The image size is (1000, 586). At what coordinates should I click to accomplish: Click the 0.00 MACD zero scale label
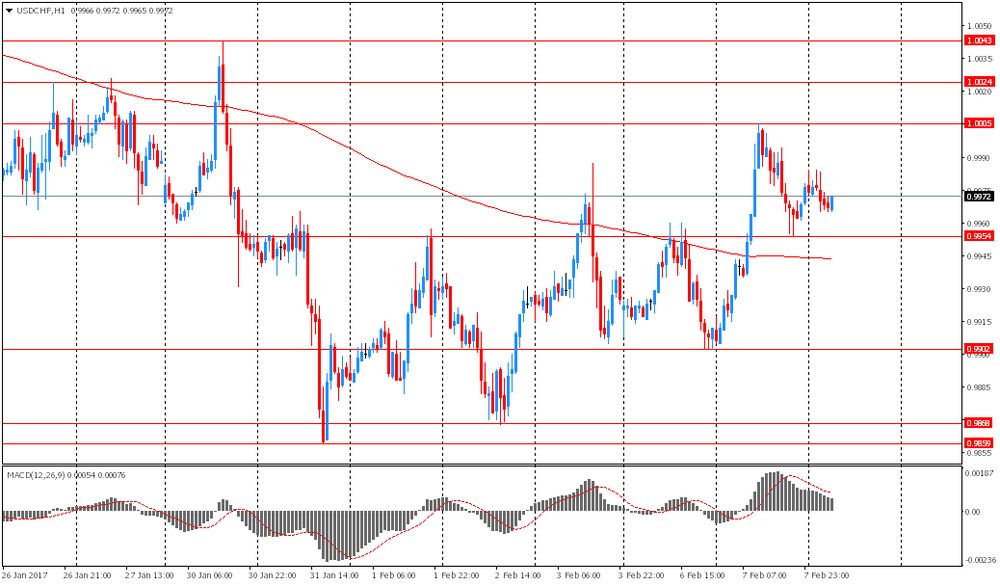click(973, 512)
